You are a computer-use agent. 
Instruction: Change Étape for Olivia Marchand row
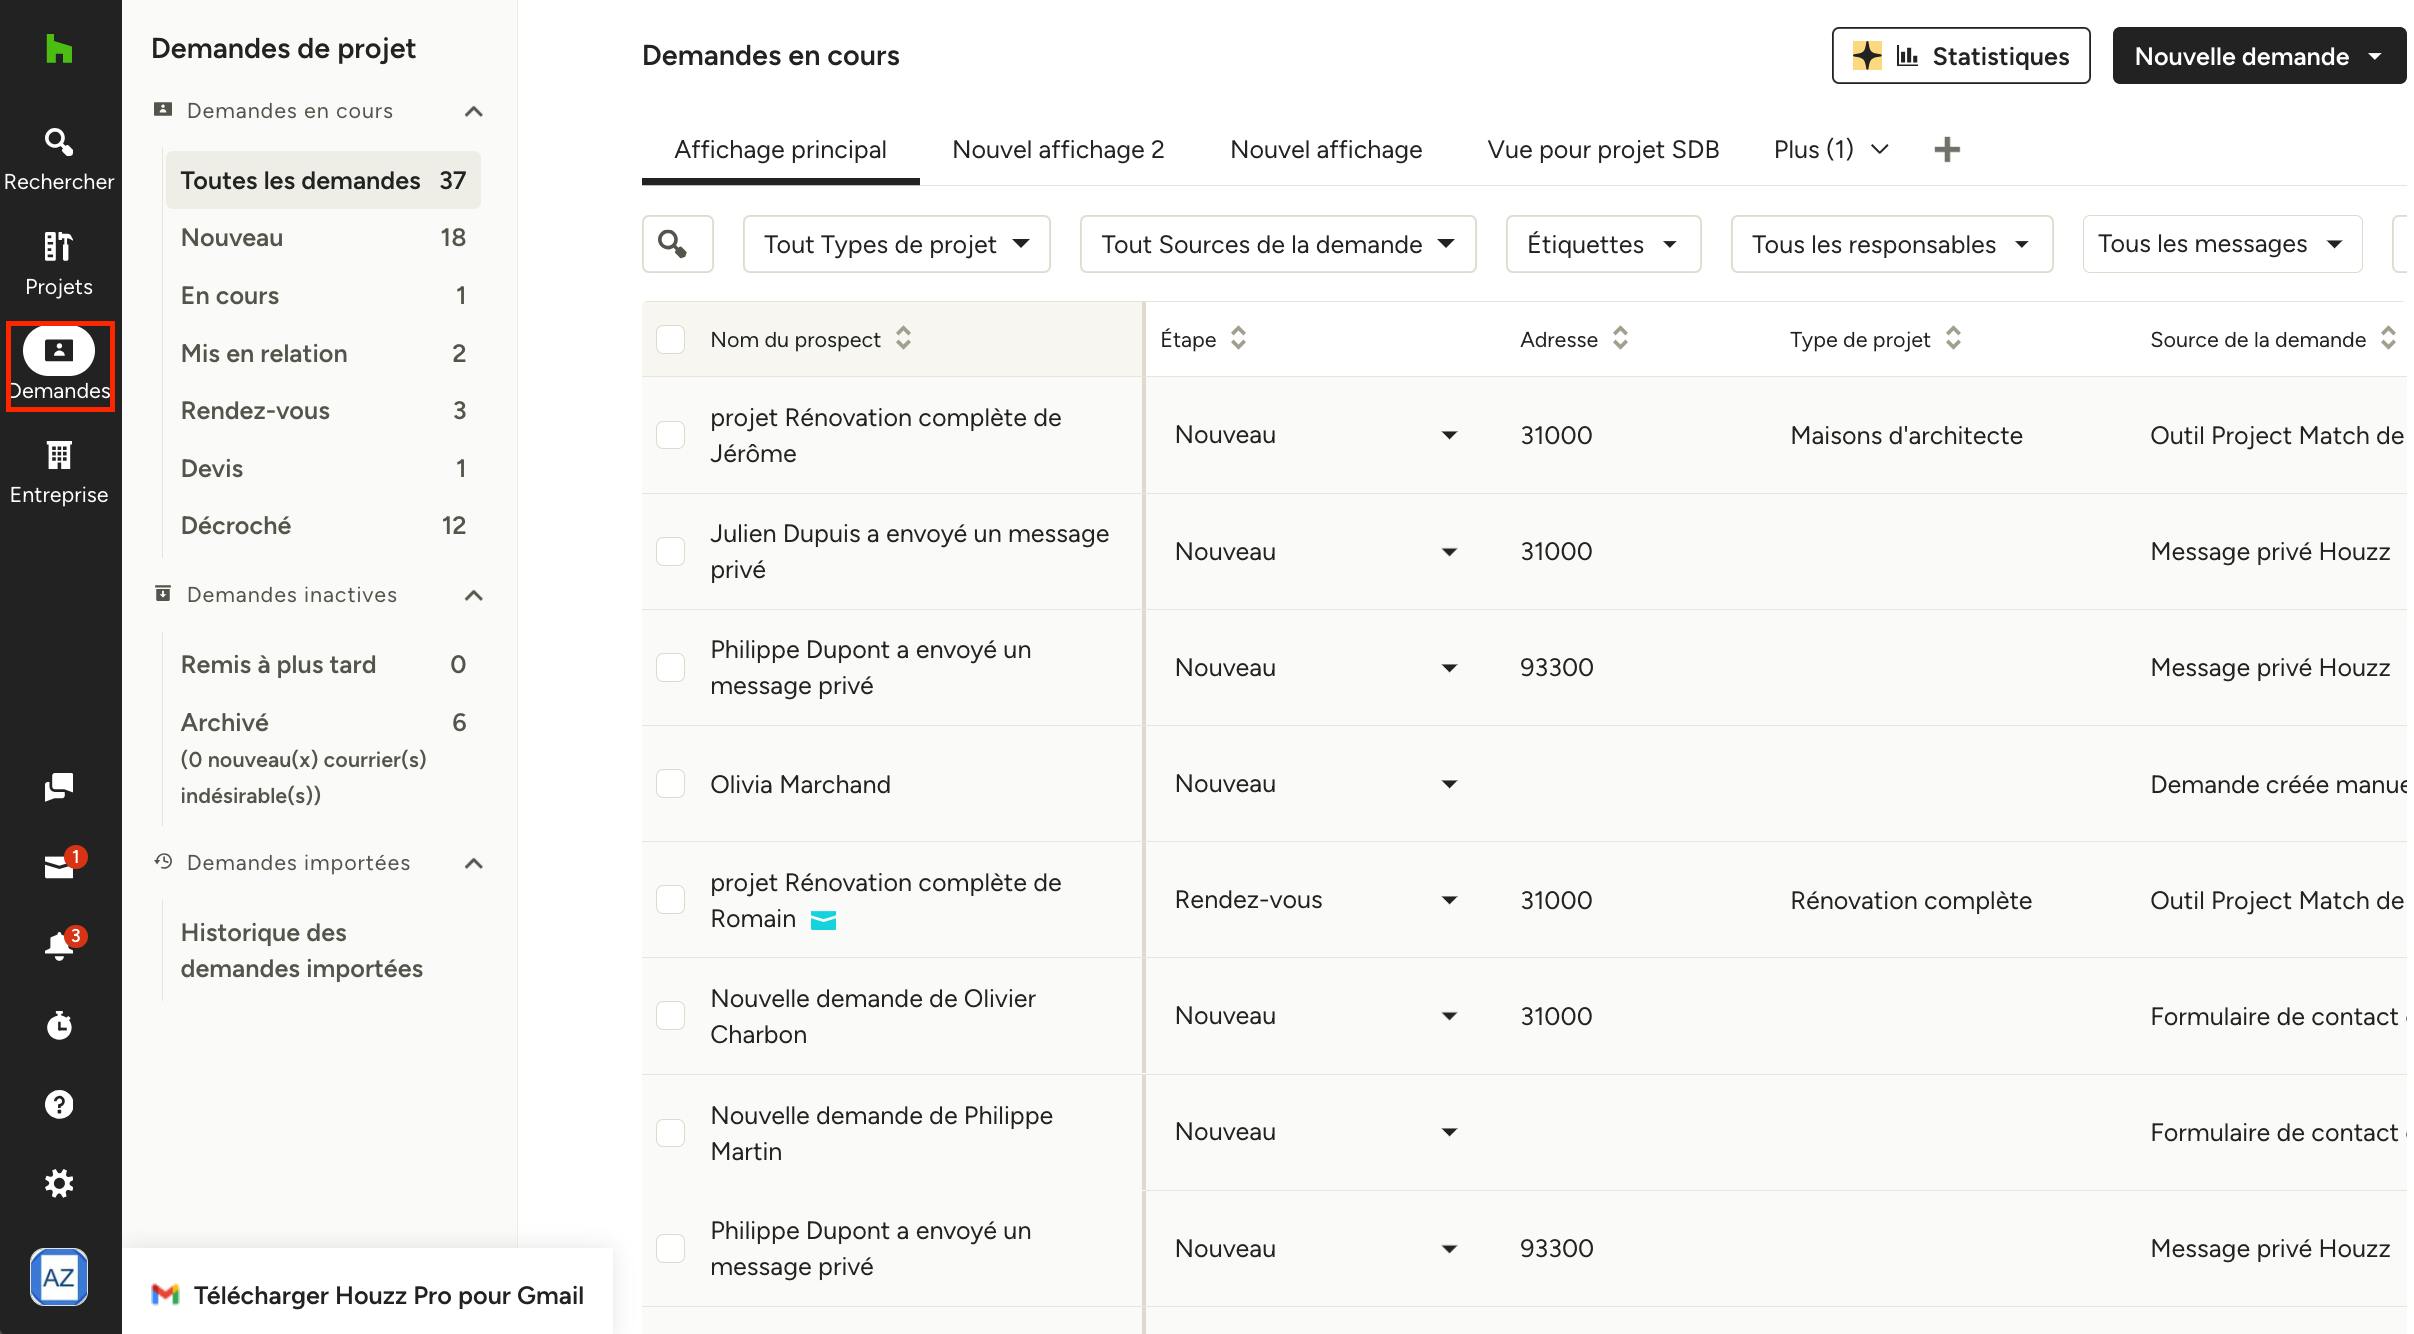pos(1316,784)
